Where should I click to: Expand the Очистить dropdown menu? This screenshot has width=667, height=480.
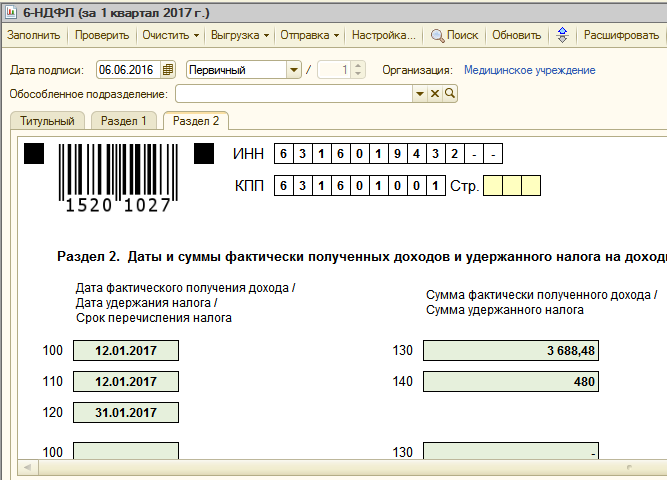(x=171, y=35)
